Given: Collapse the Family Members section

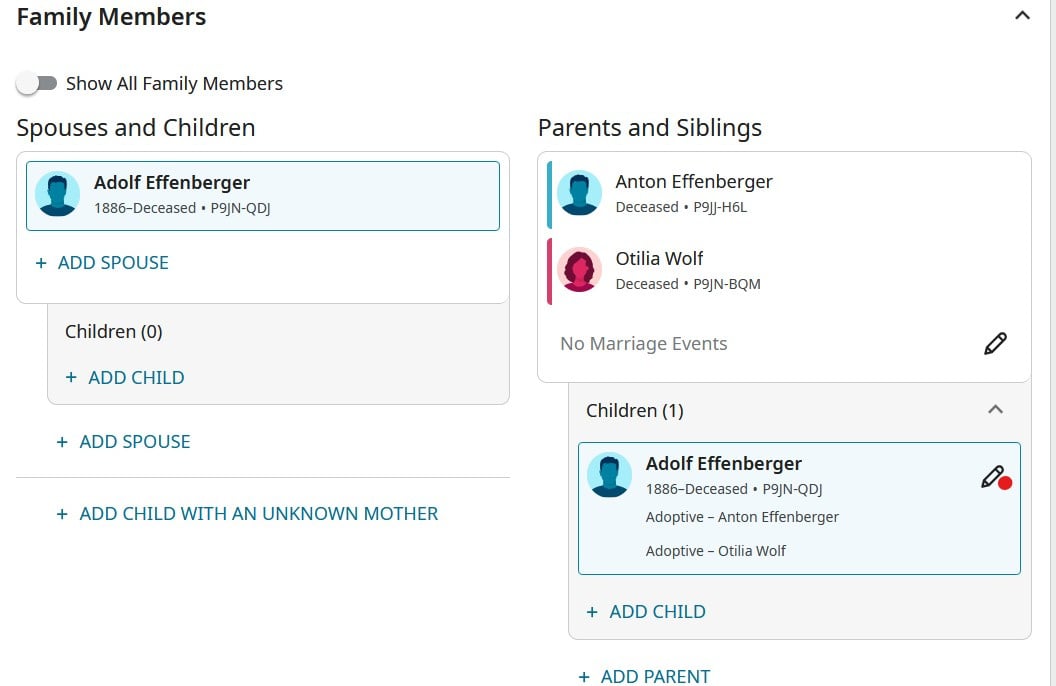Looking at the screenshot, I should point(1022,15).
